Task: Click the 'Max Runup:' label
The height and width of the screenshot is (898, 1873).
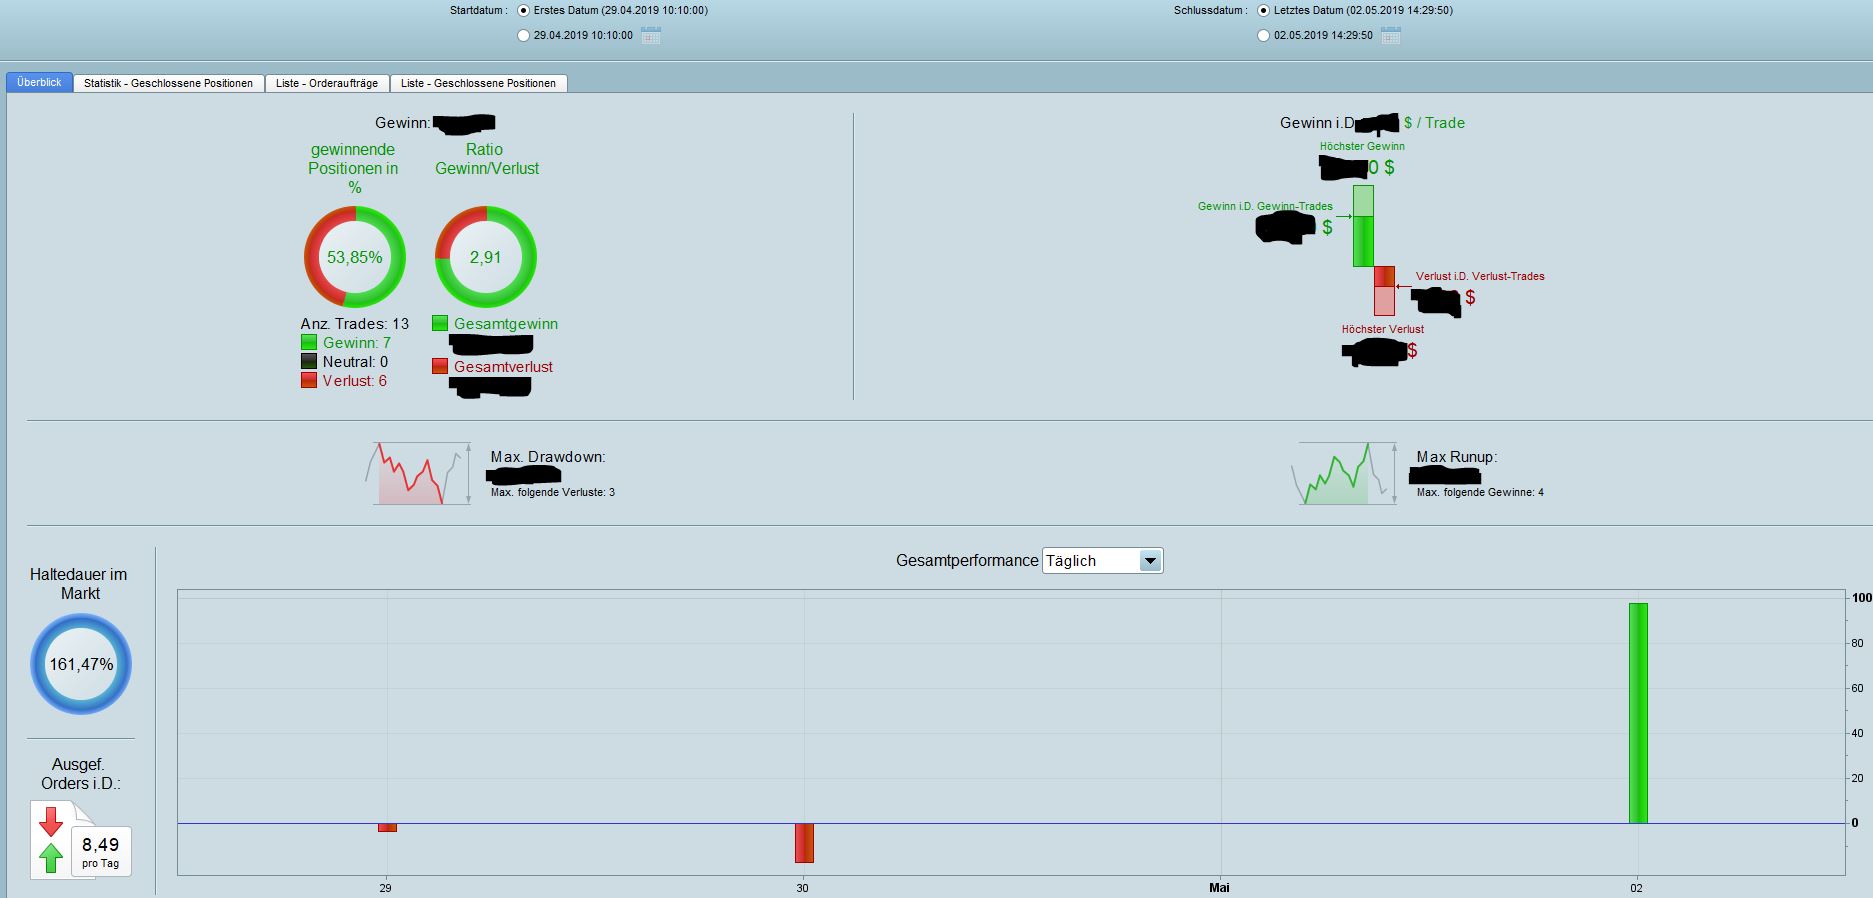Action: [x=1457, y=457]
